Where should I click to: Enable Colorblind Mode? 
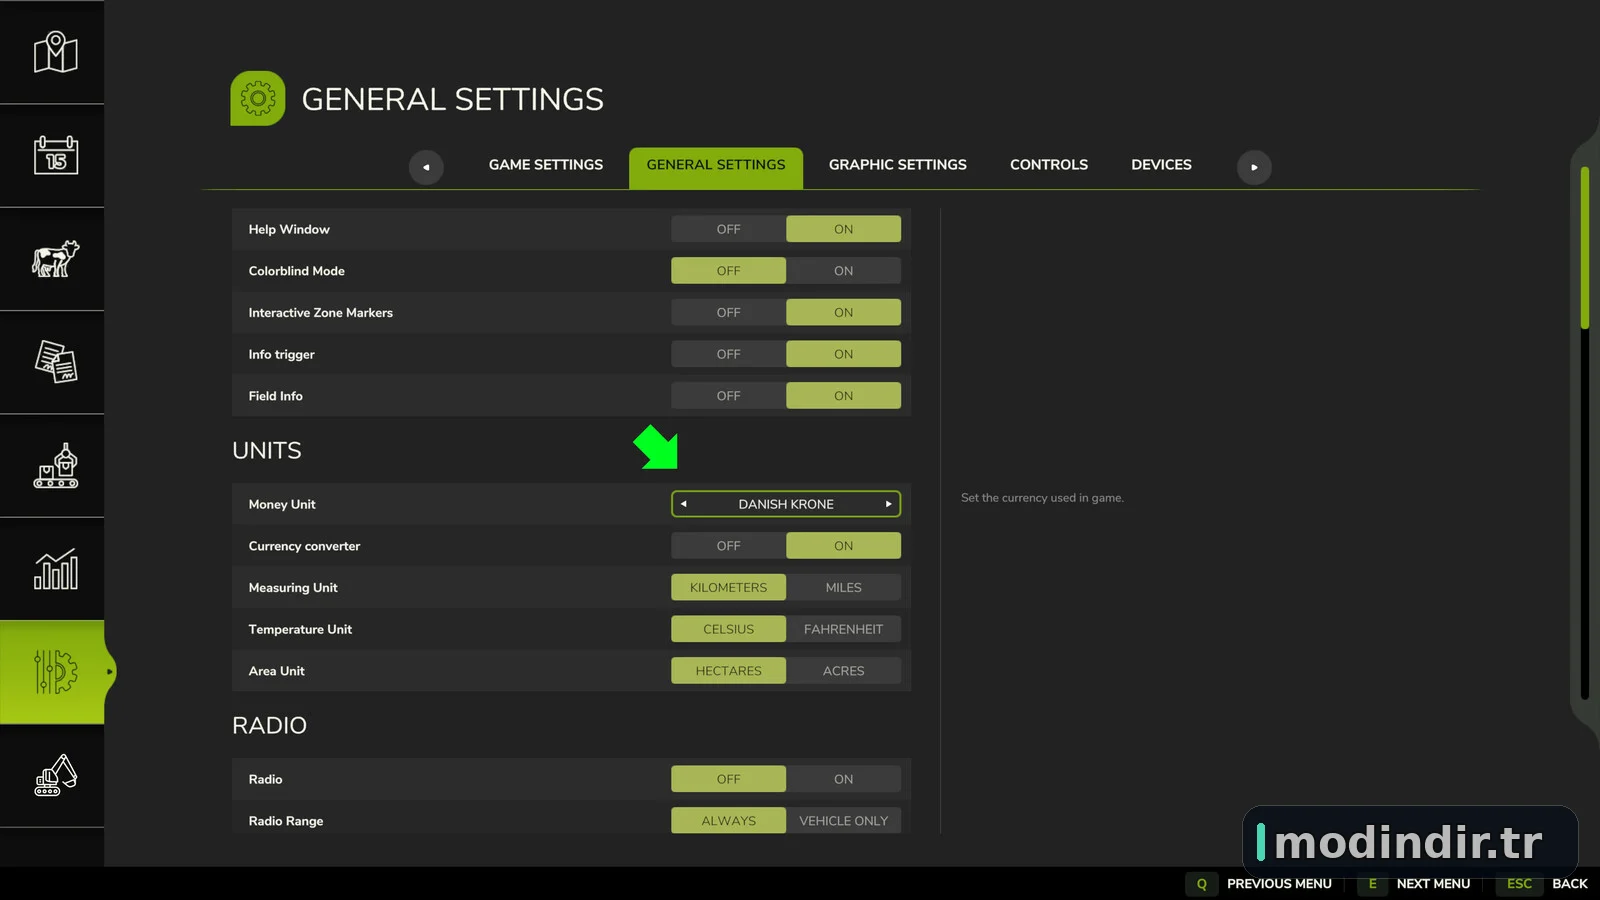pos(843,271)
